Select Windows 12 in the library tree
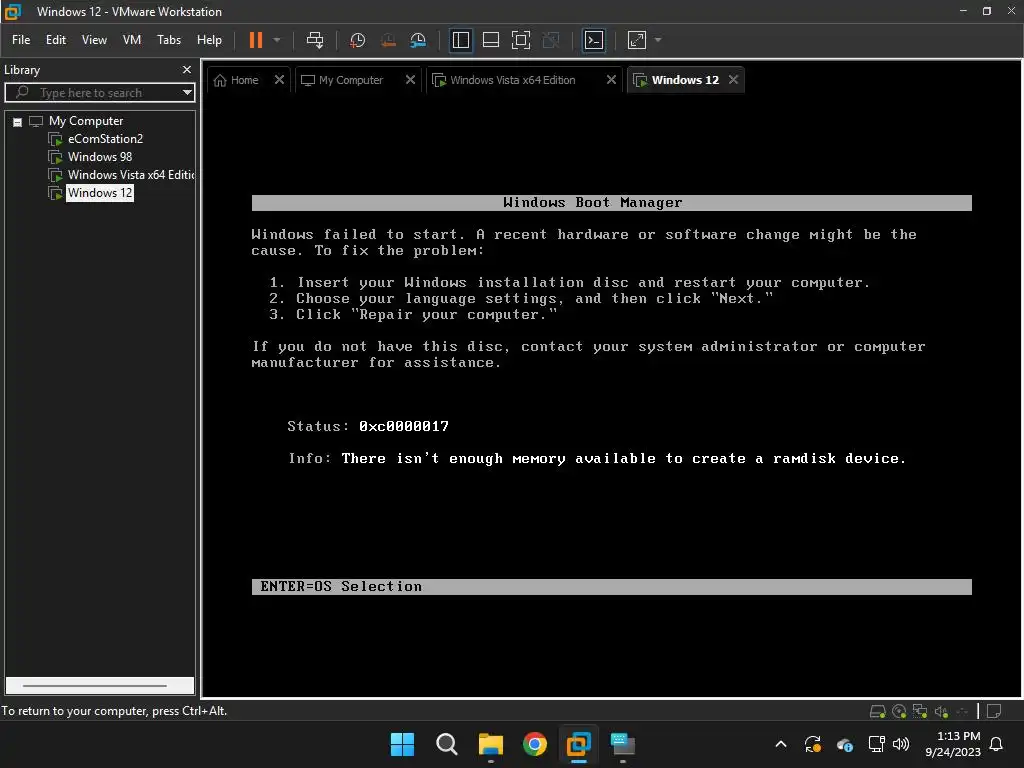This screenshot has height=768, width=1024. tap(100, 193)
